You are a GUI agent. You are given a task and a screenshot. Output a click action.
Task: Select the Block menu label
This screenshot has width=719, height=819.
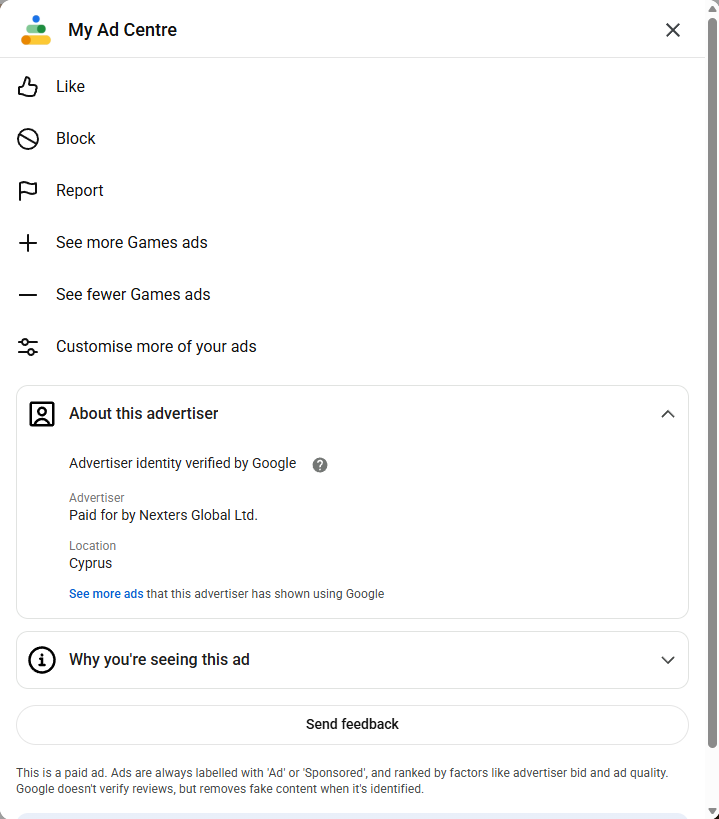(76, 138)
